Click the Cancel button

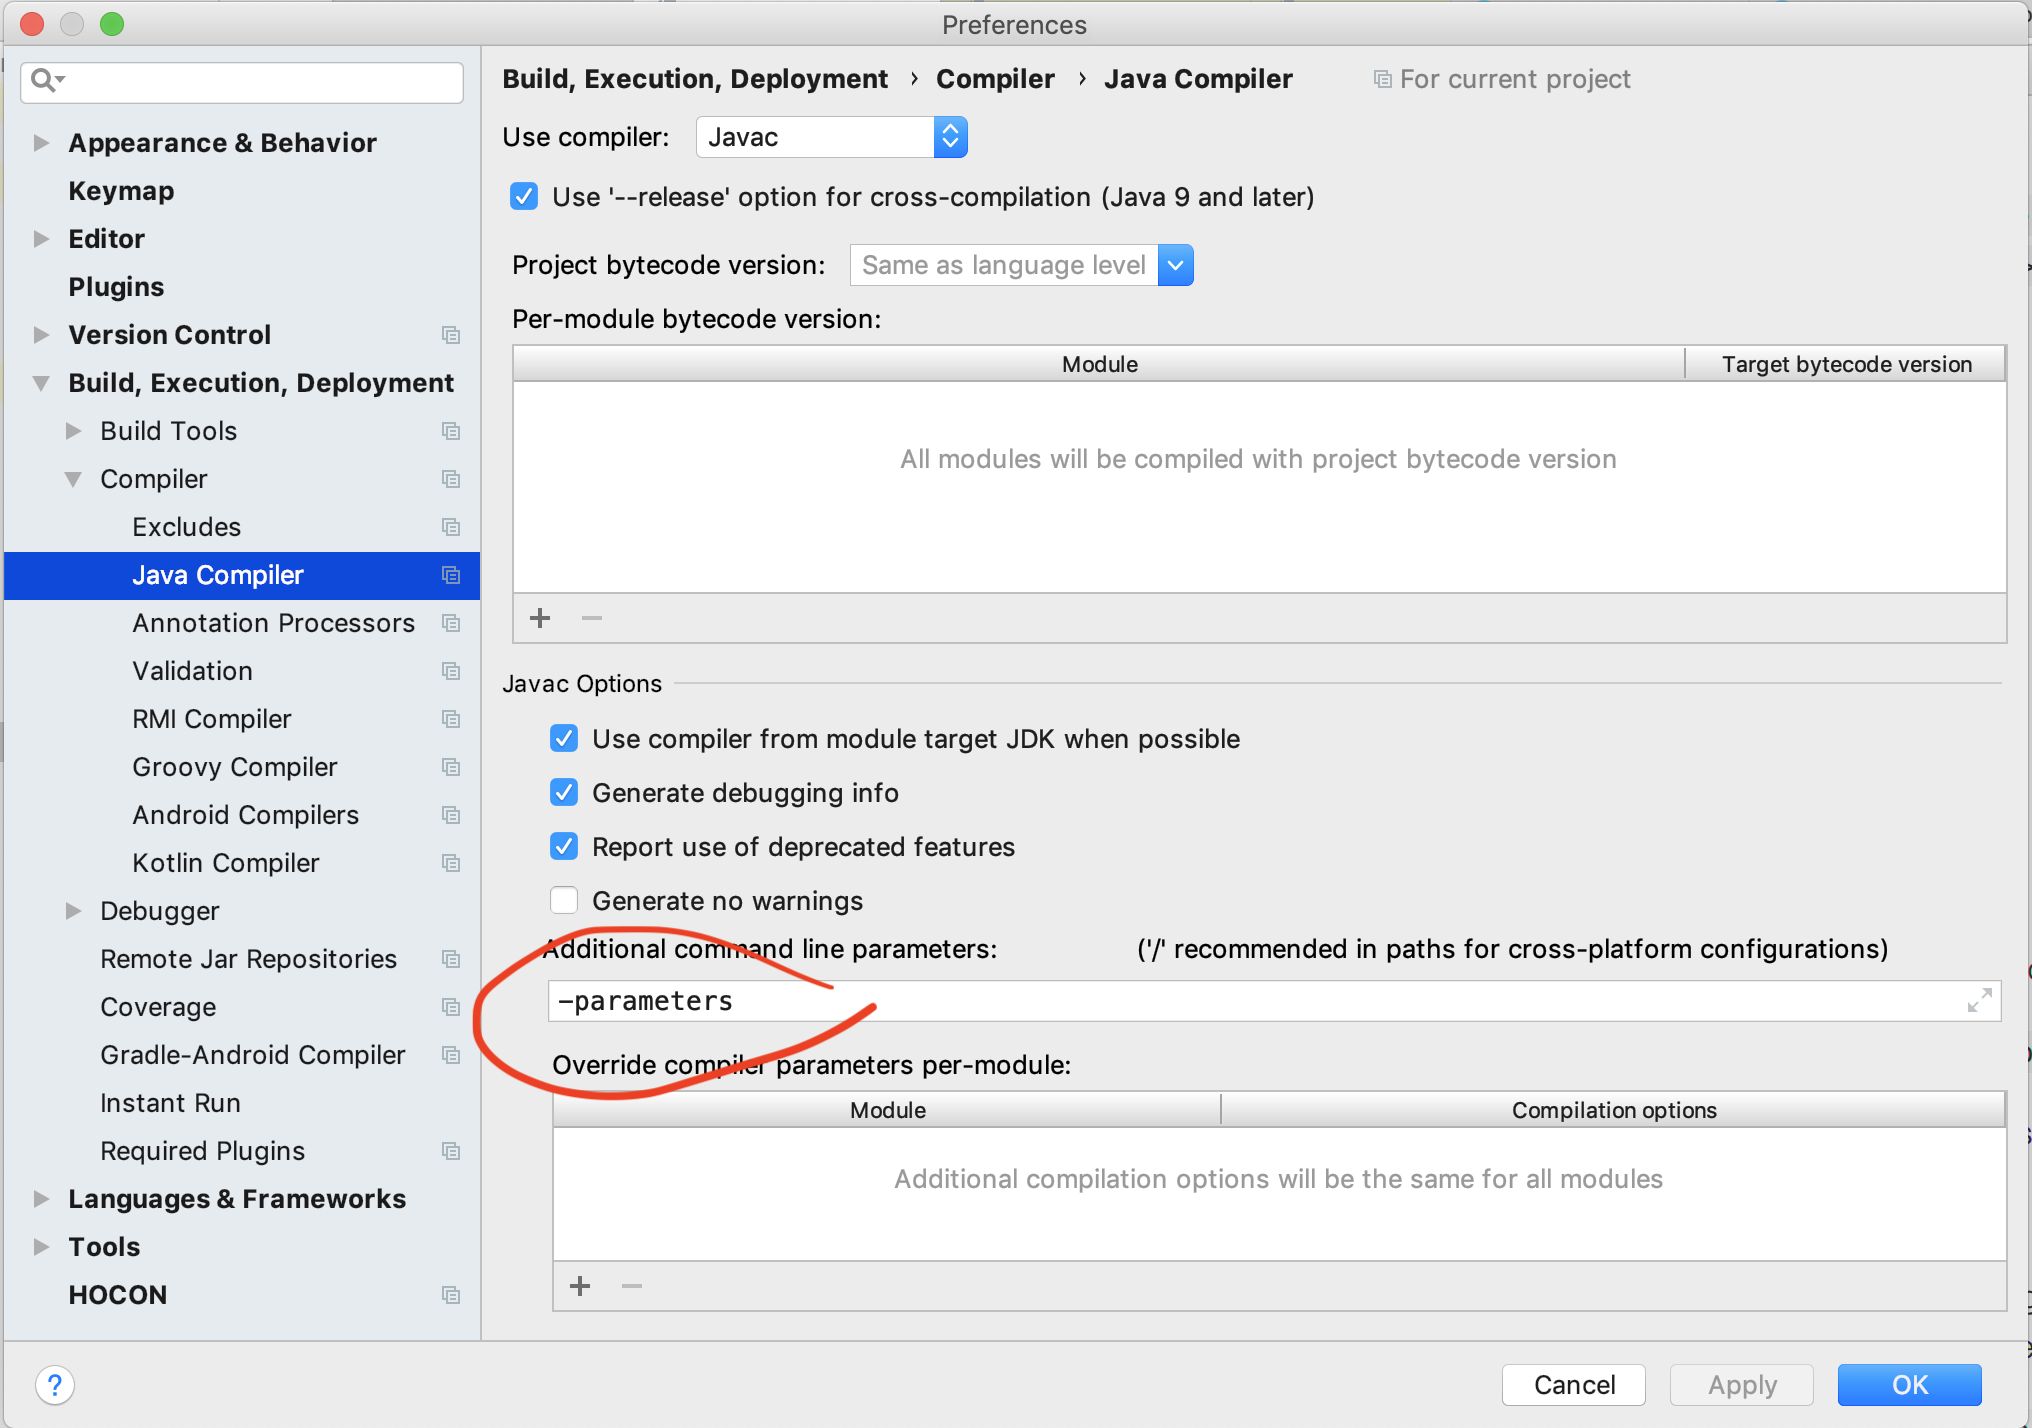pyautogui.click(x=1573, y=1385)
